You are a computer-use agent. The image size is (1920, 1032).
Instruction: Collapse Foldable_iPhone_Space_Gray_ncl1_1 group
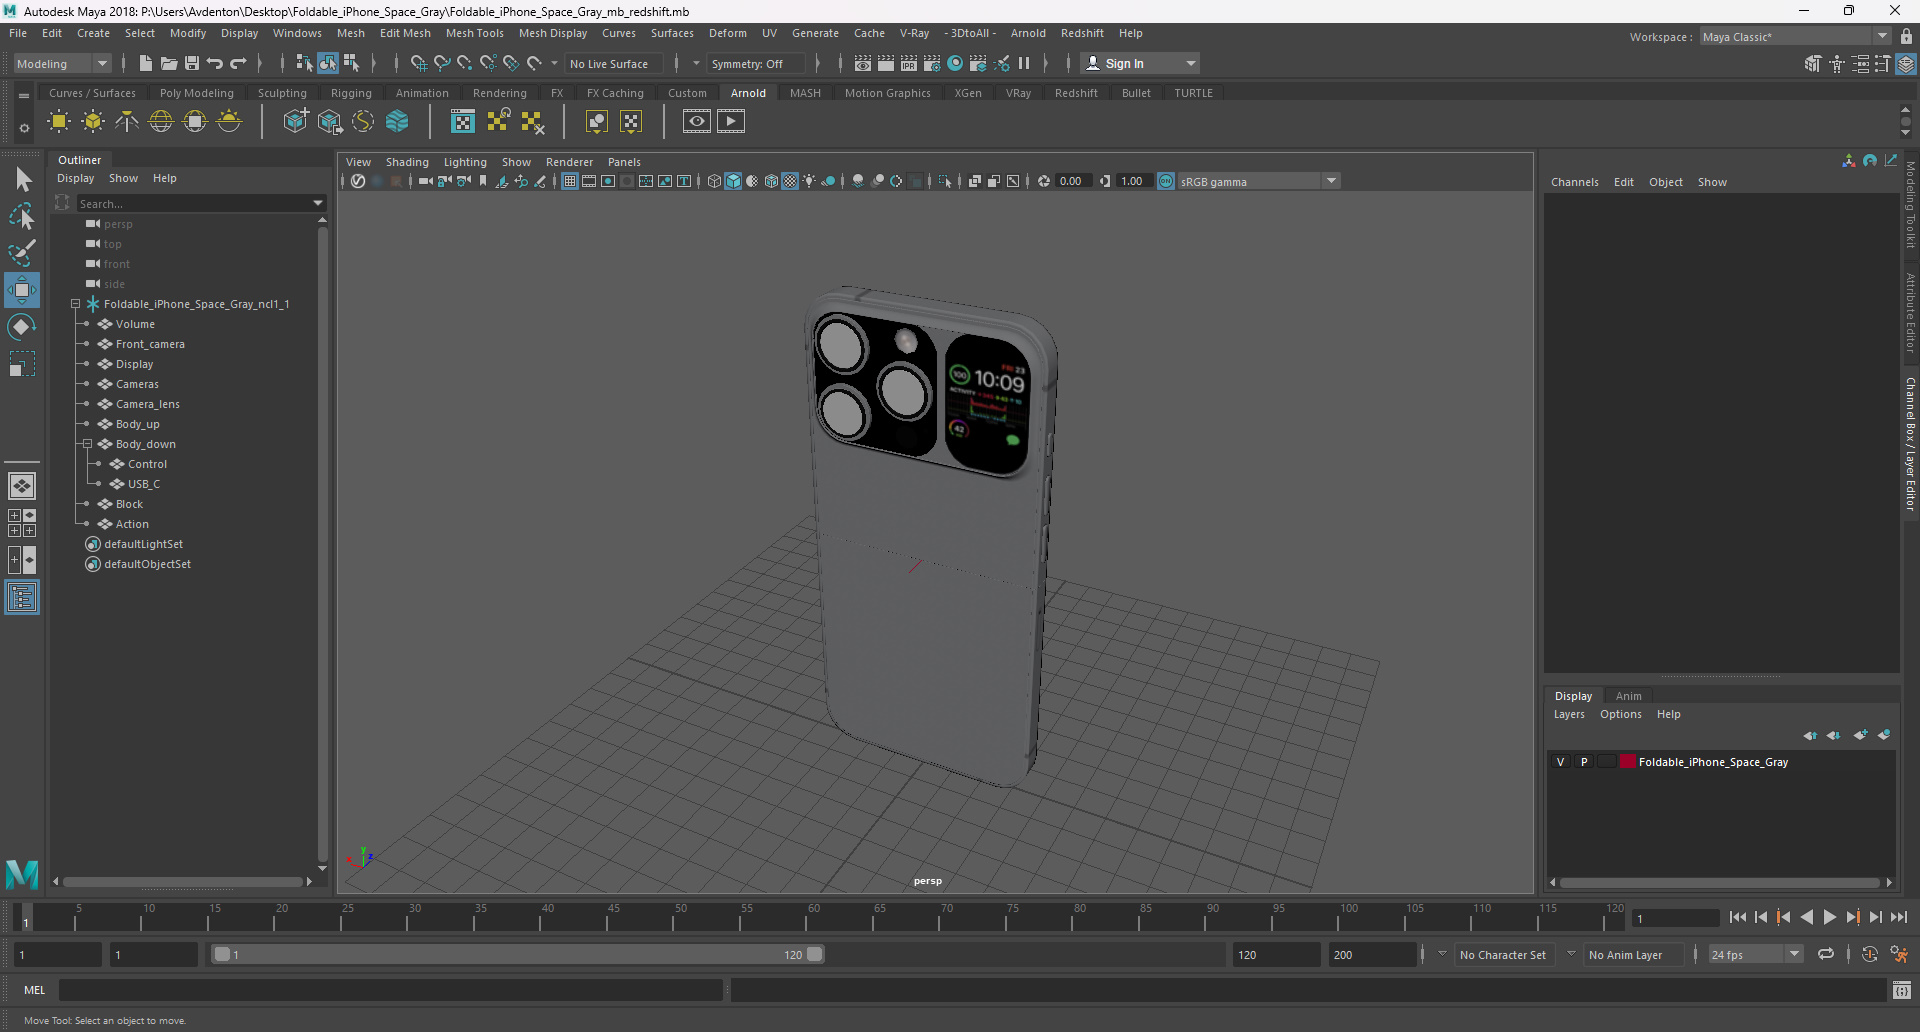pyautogui.click(x=75, y=304)
